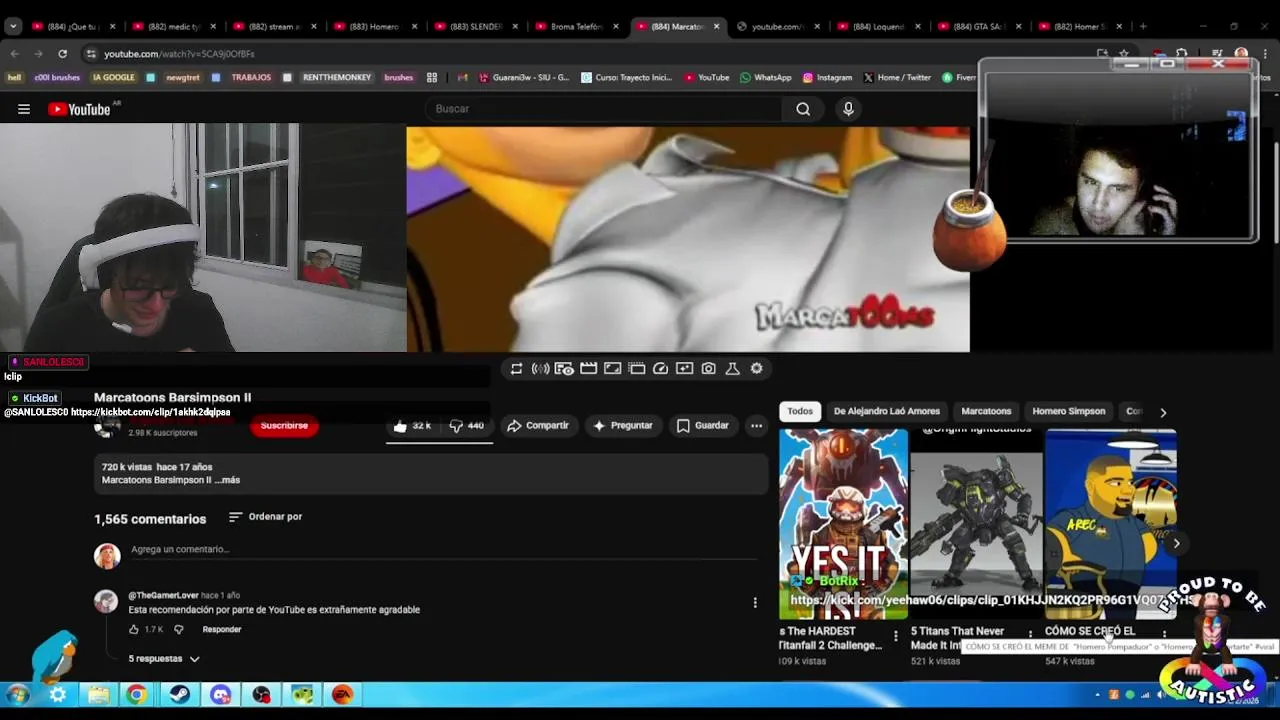Dislike the video with 440 thumbs down

point(466,426)
